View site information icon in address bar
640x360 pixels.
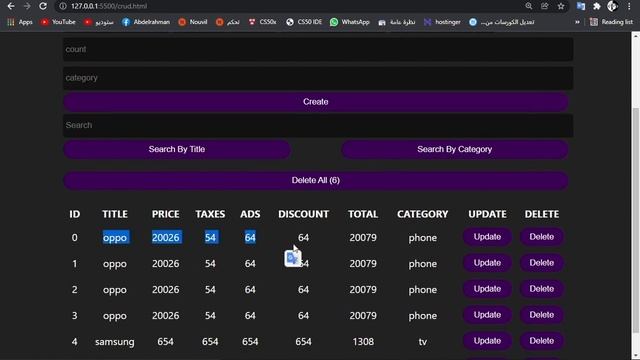[x=63, y=6]
